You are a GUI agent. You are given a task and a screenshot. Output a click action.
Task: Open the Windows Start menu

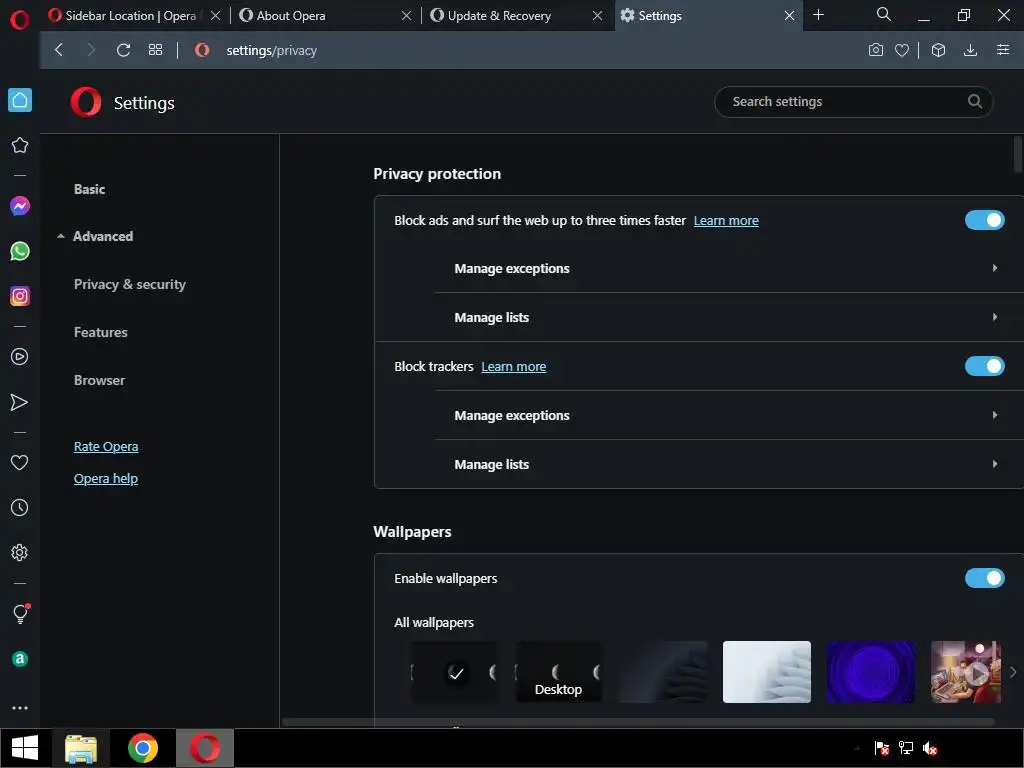(x=25, y=748)
